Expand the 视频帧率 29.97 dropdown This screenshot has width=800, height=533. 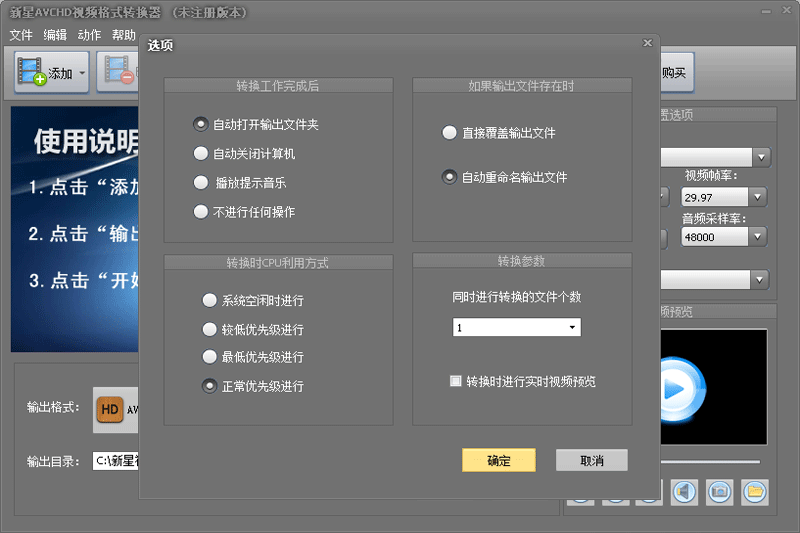point(758,197)
